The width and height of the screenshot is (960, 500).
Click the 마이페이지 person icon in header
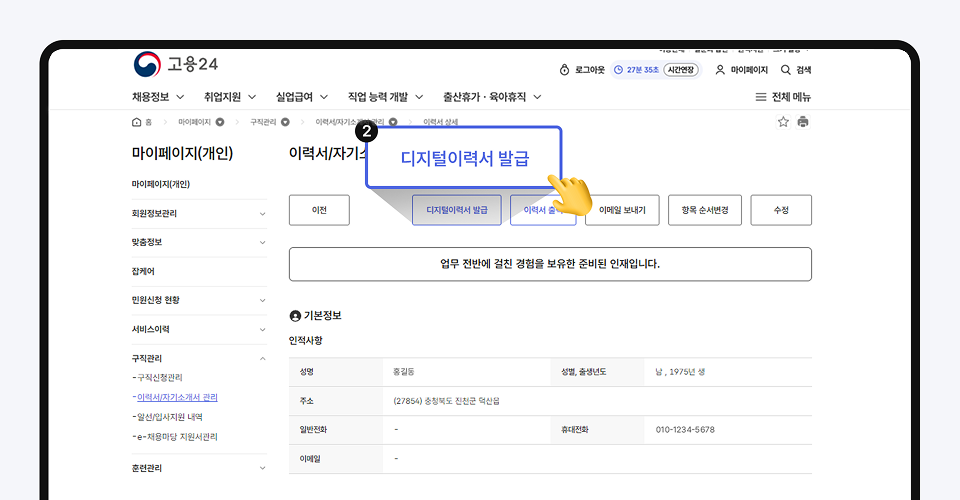click(x=720, y=70)
